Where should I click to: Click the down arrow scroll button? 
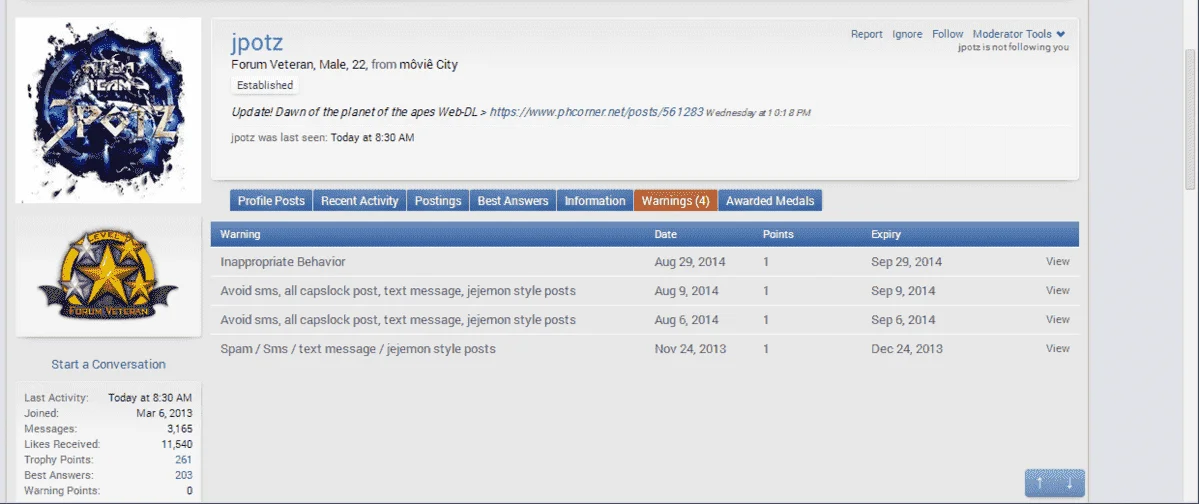coord(1069,483)
